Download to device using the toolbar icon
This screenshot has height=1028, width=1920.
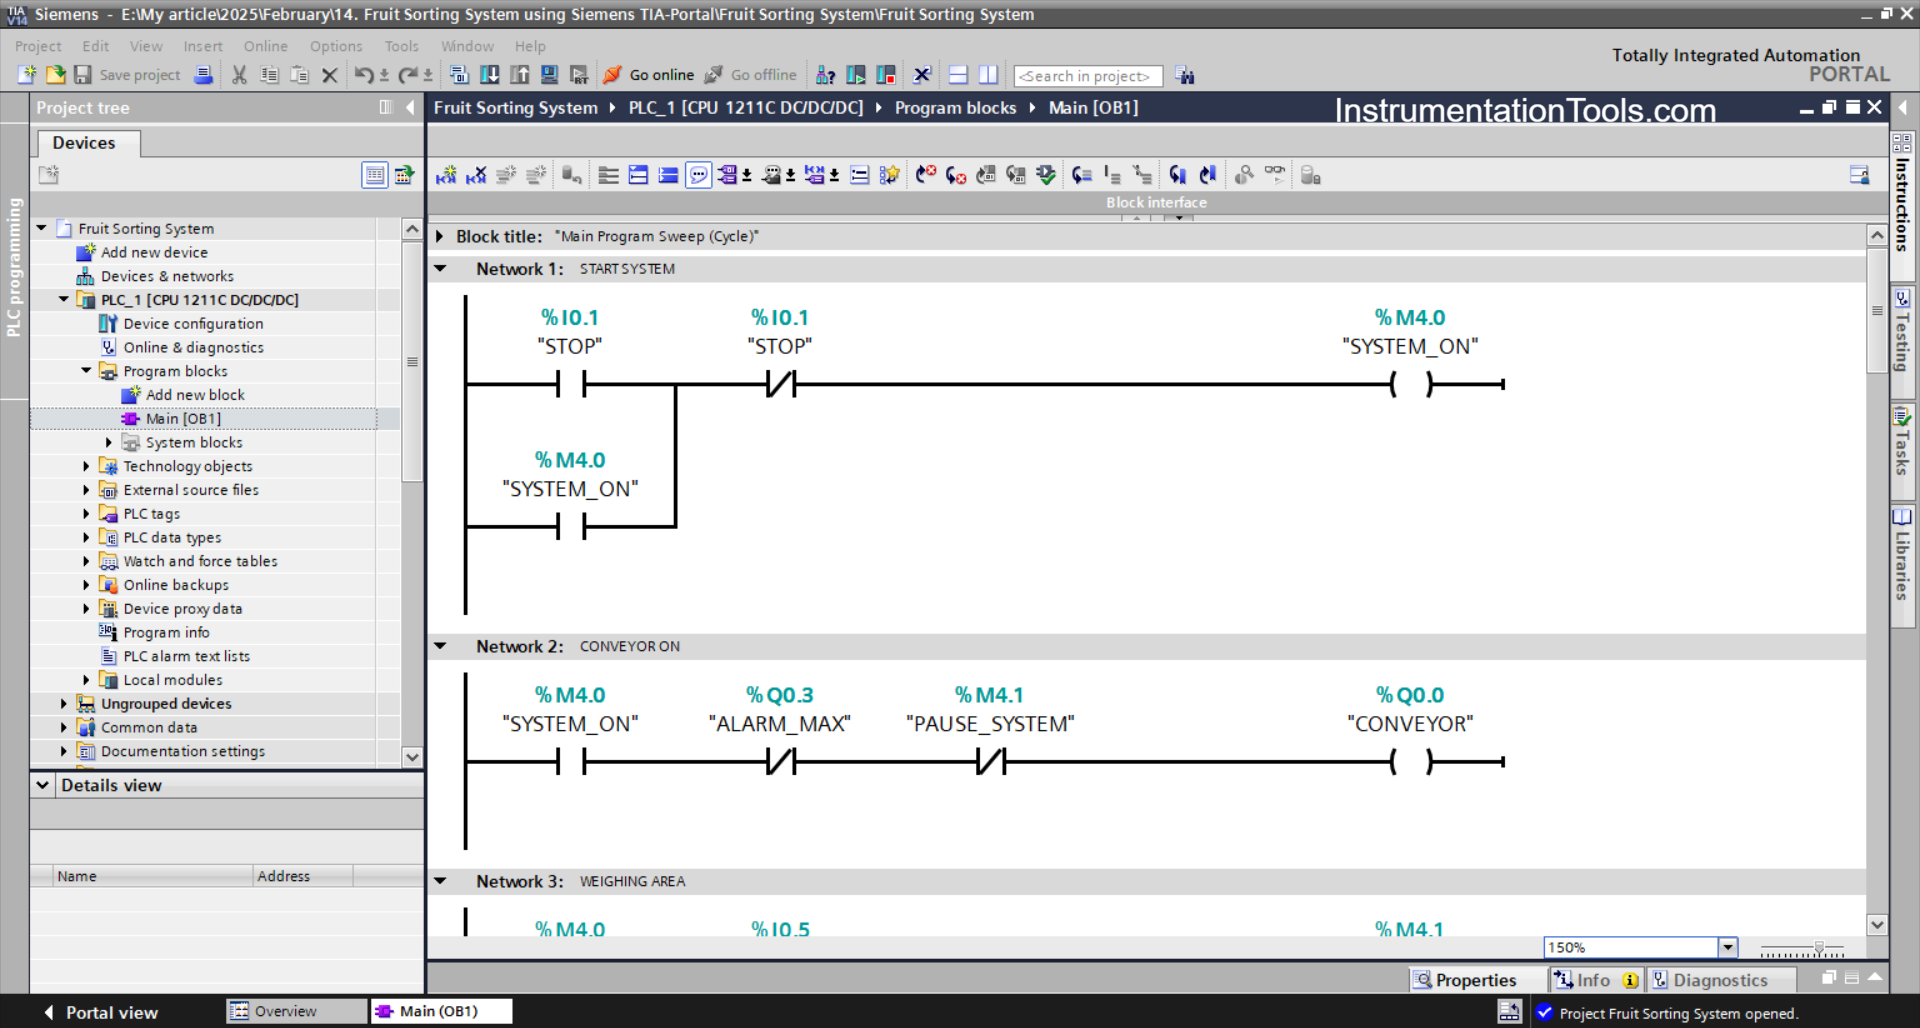(490, 75)
